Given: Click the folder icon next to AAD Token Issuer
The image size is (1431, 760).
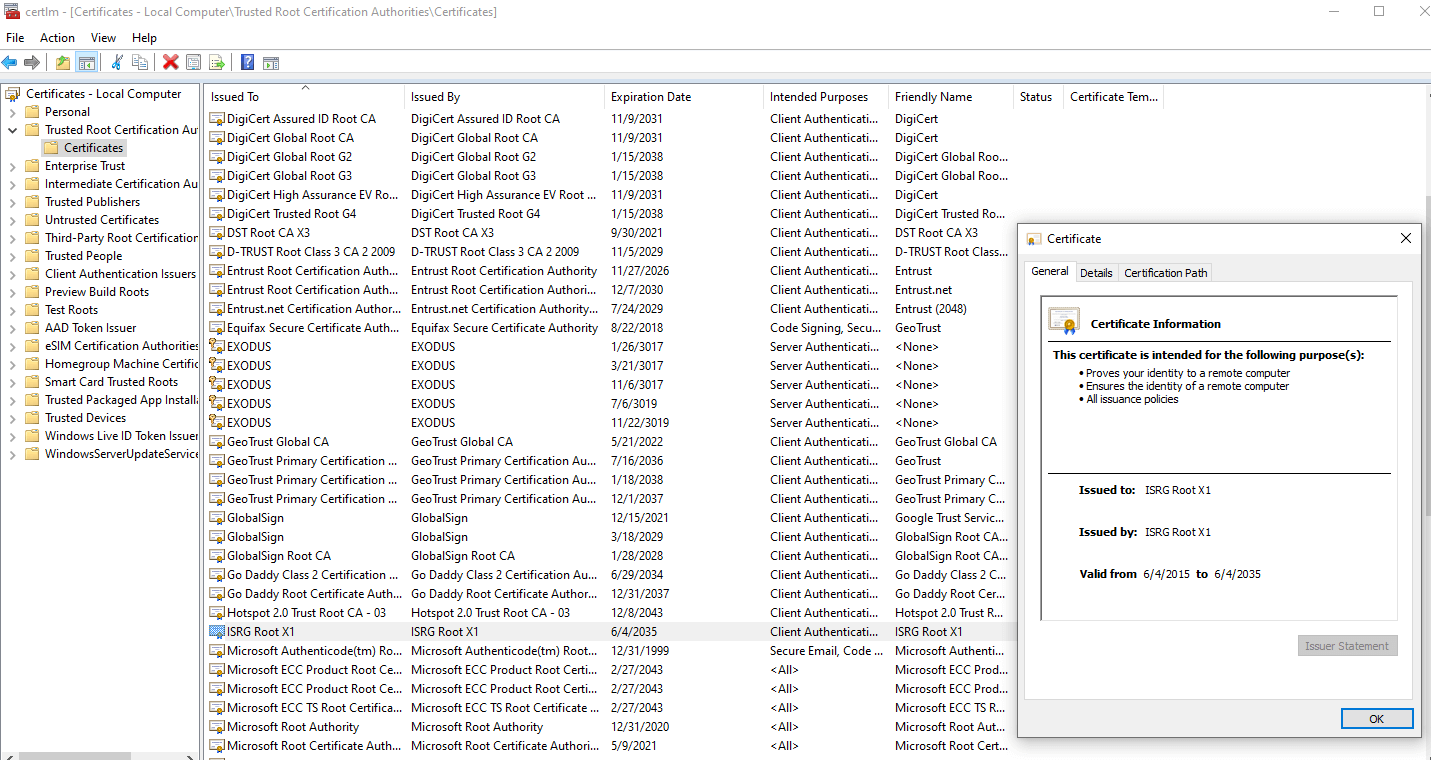Looking at the screenshot, I should 31,328.
